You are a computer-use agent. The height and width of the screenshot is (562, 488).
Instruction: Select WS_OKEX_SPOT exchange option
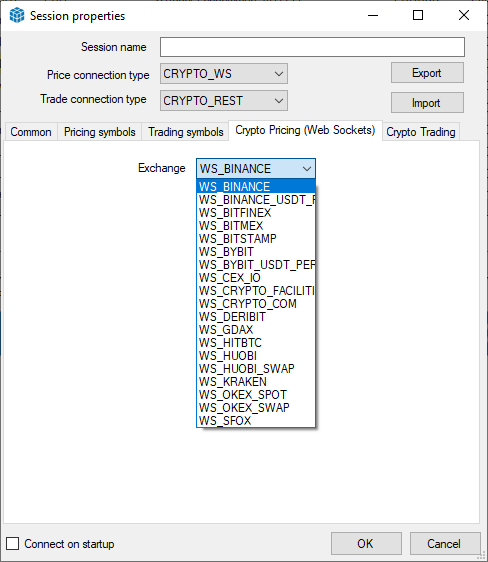click(256, 395)
